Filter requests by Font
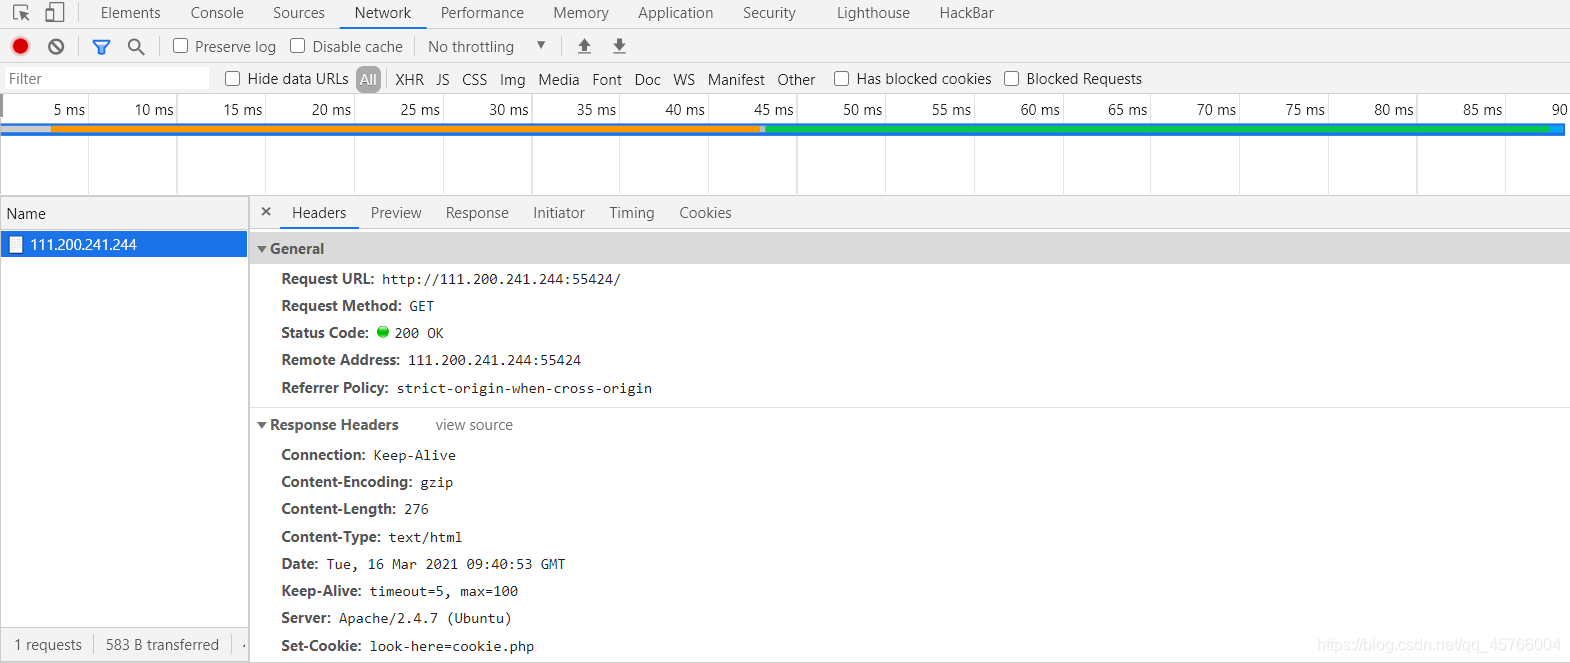 tap(607, 79)
